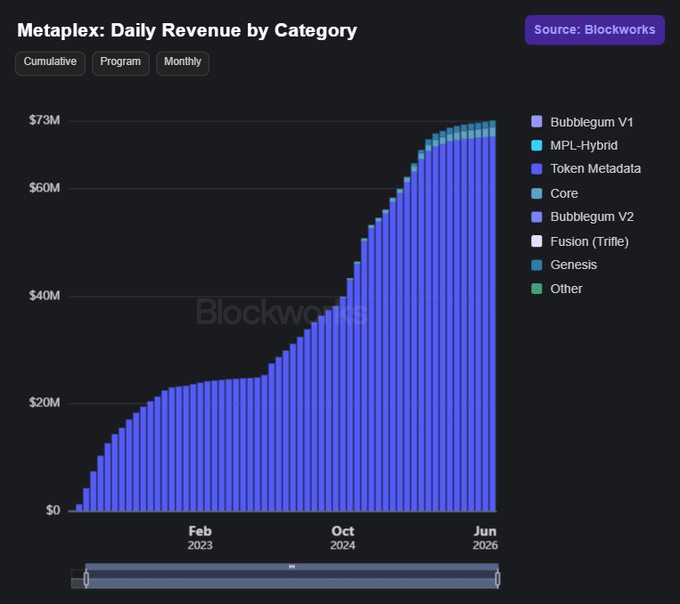Screen dimensions: 680x604
Task: Click the Other legend label
Action: pos(566,289)
